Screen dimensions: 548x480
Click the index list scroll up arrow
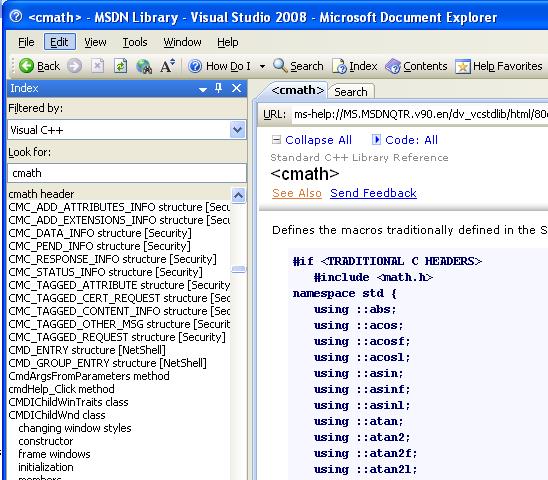238,195
